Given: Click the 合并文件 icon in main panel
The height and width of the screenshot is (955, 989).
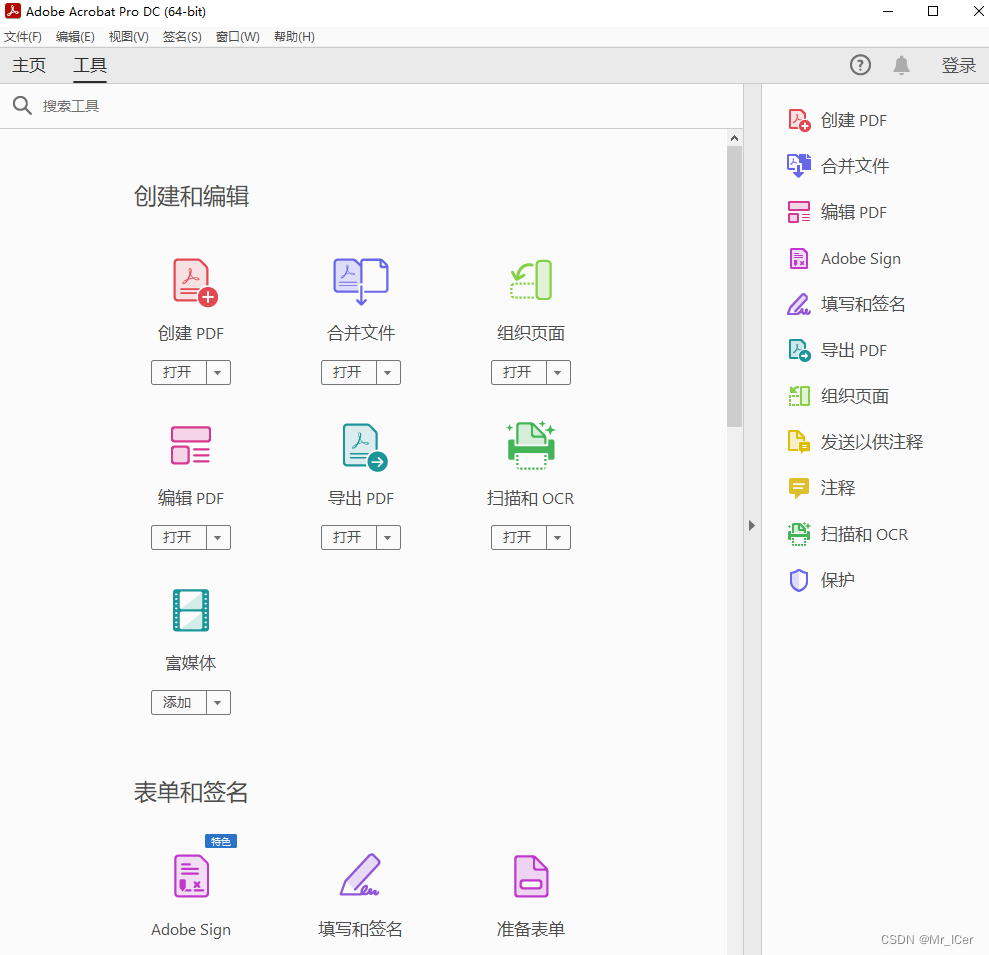Looking at the screenshot, I should pos(361,281).
